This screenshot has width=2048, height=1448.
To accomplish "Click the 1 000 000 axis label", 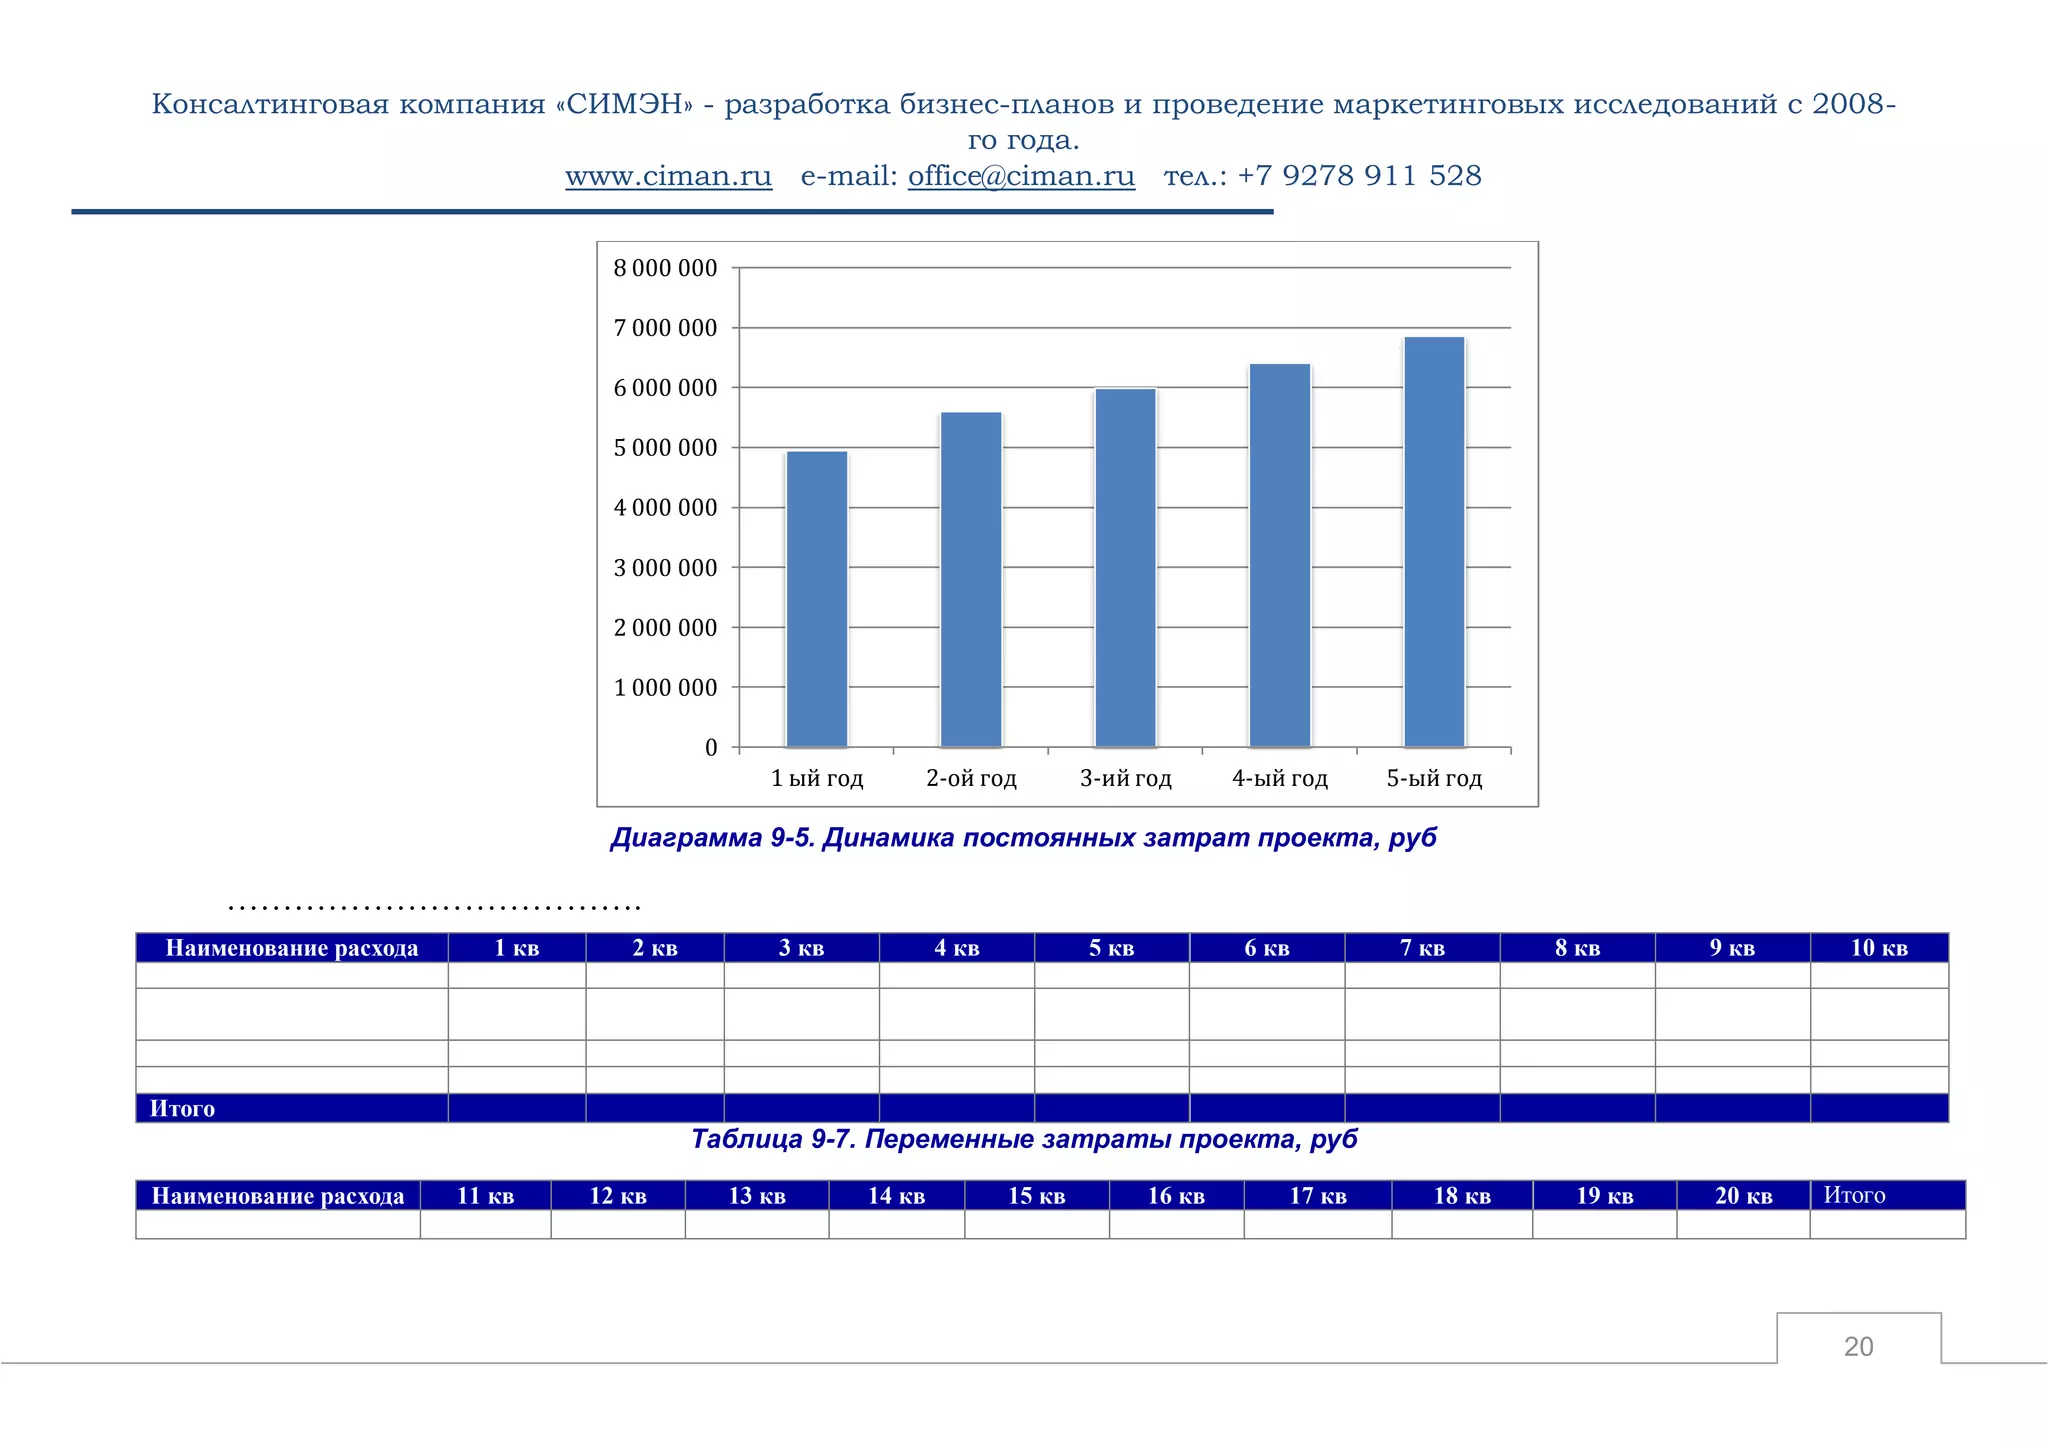I will coord(665,688).
